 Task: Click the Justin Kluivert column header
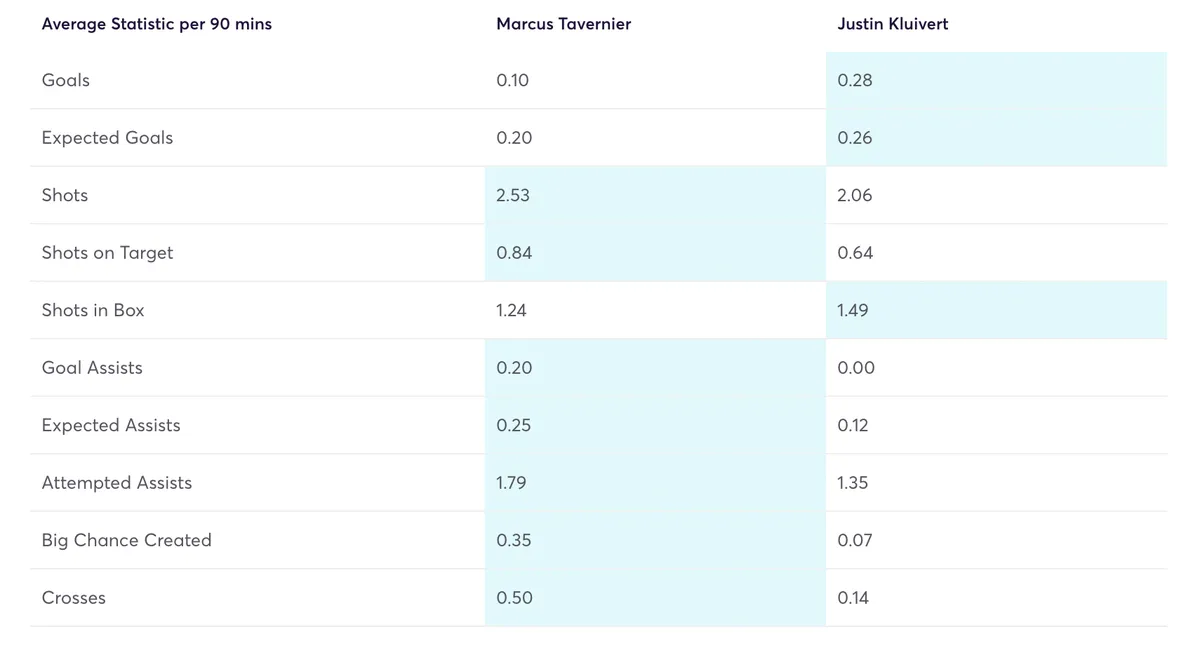click(x=892, y=24)
